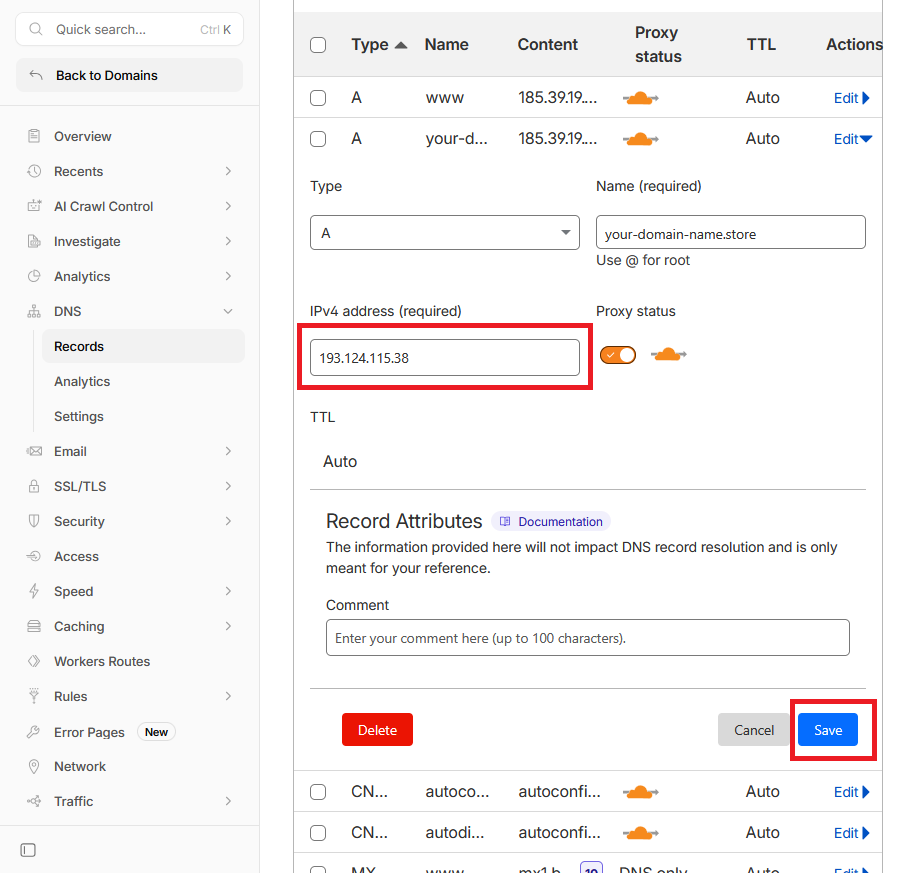This screenshot has width=916, height=873.
Task: Click the Name (required) input field
Action: pyautogui.click(x=730, y=233)
